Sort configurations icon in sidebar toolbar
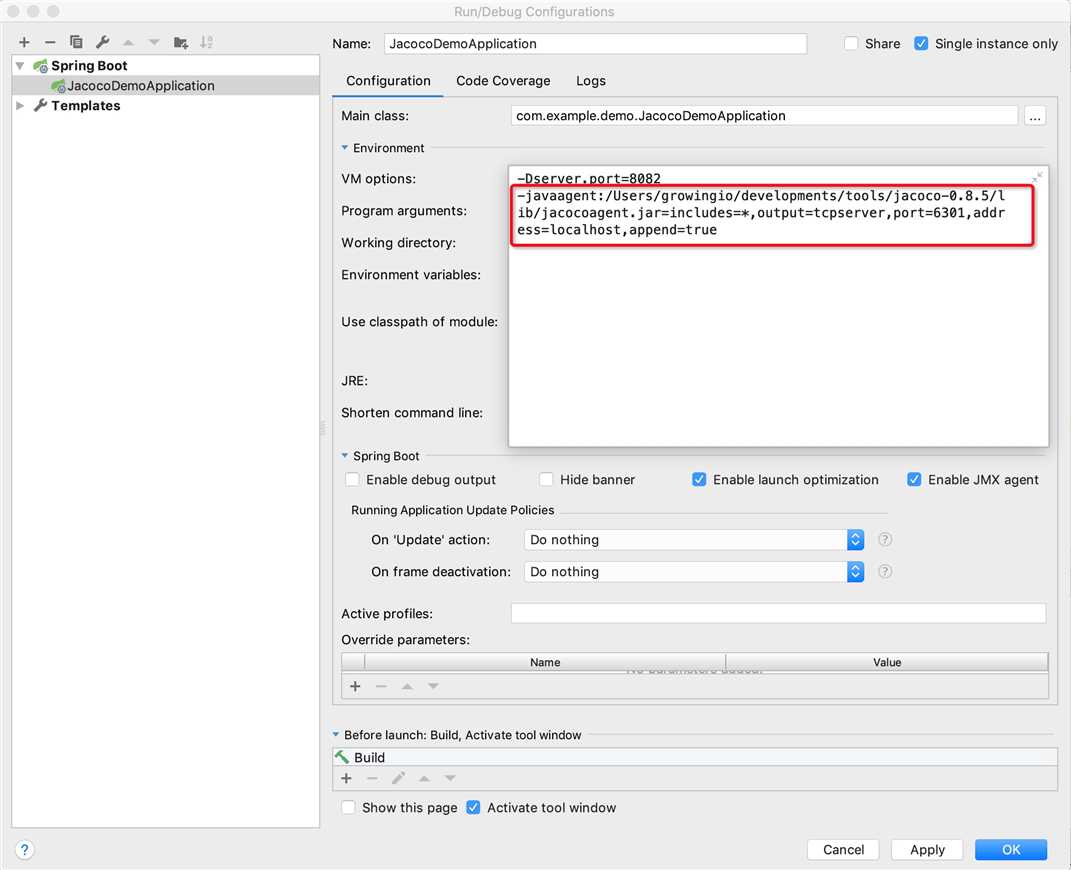The width and height of the screenshot is (1071, 870). pos(206,42)
